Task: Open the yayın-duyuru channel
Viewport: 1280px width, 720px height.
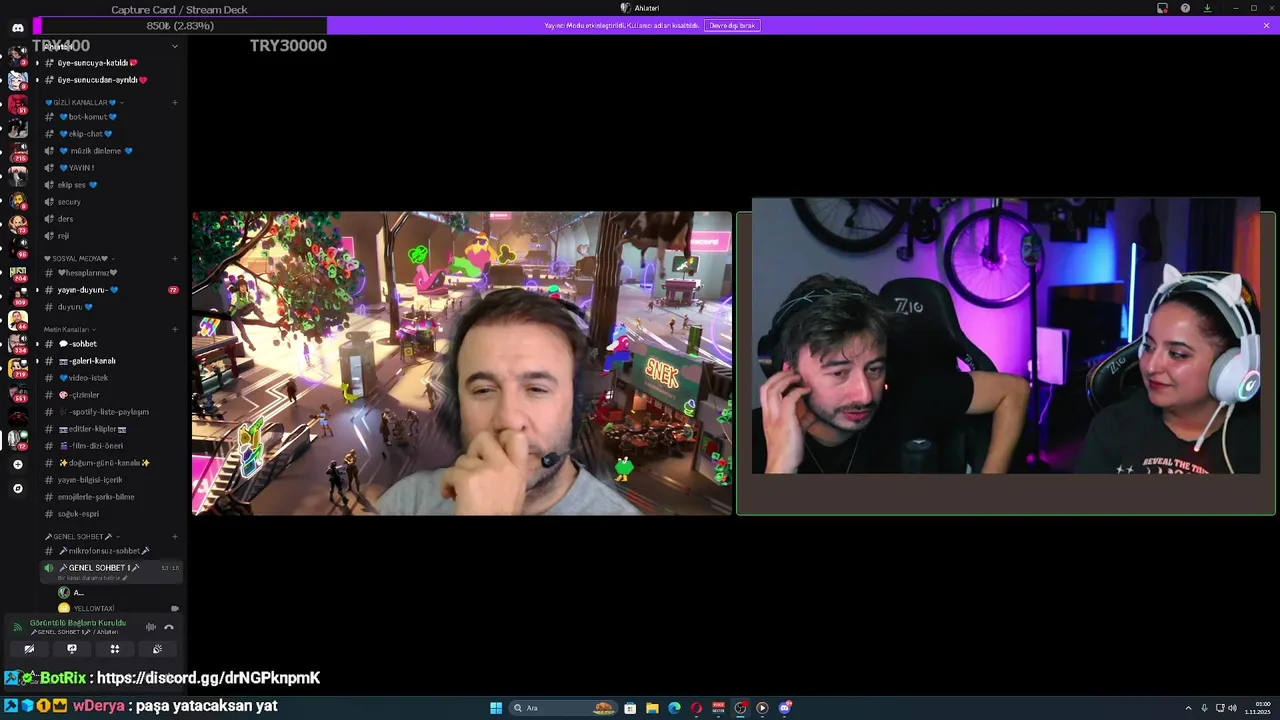Action: click(110, 290)
